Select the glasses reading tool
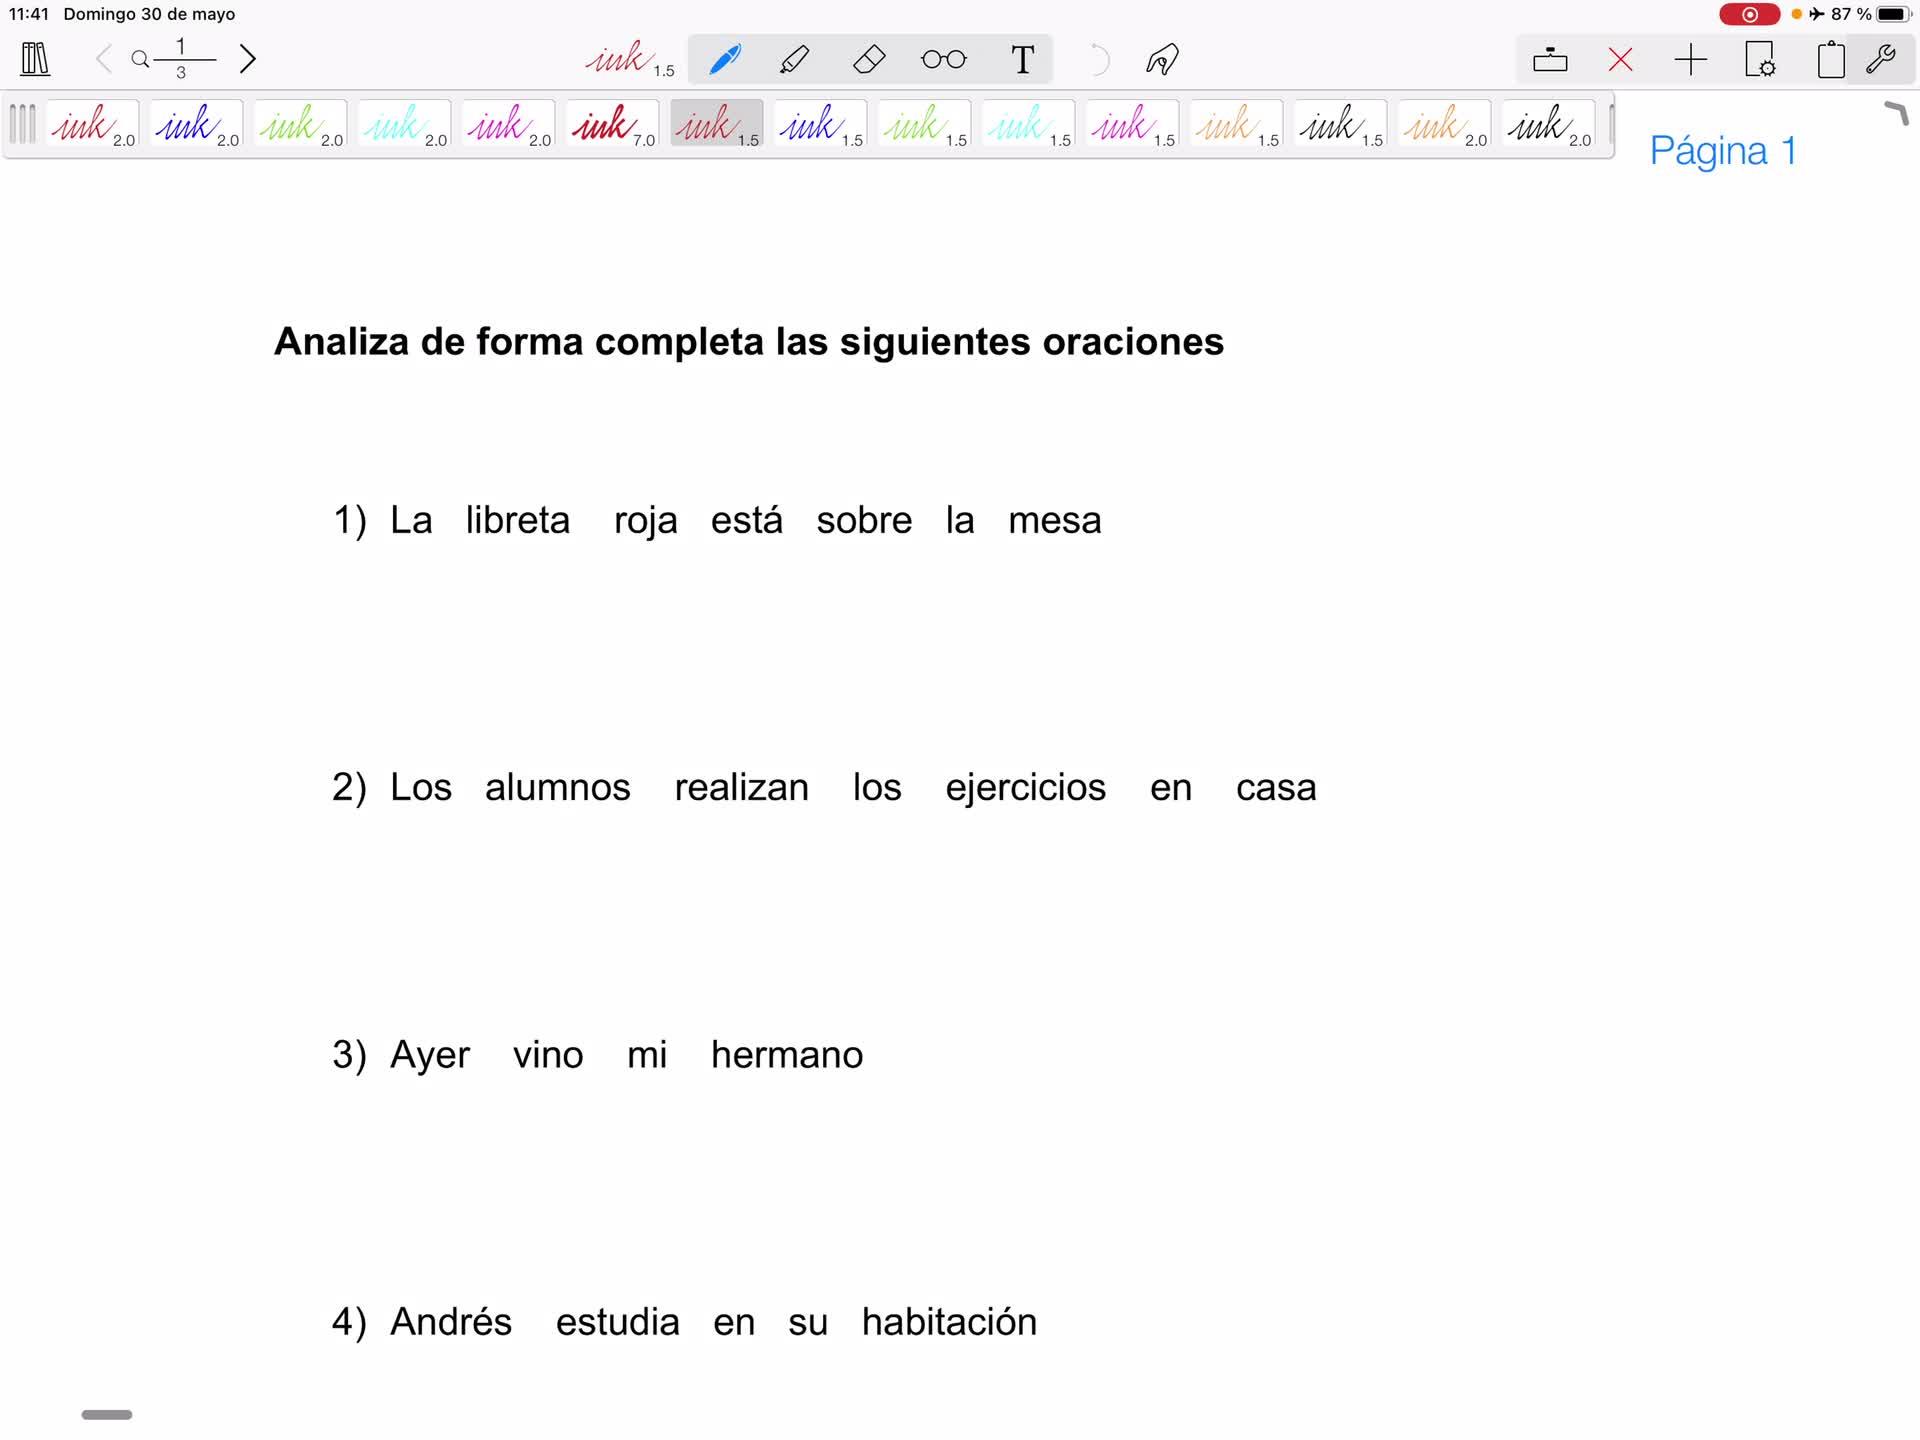Viewport: 1920px width, 1440px height. (943, 59)
